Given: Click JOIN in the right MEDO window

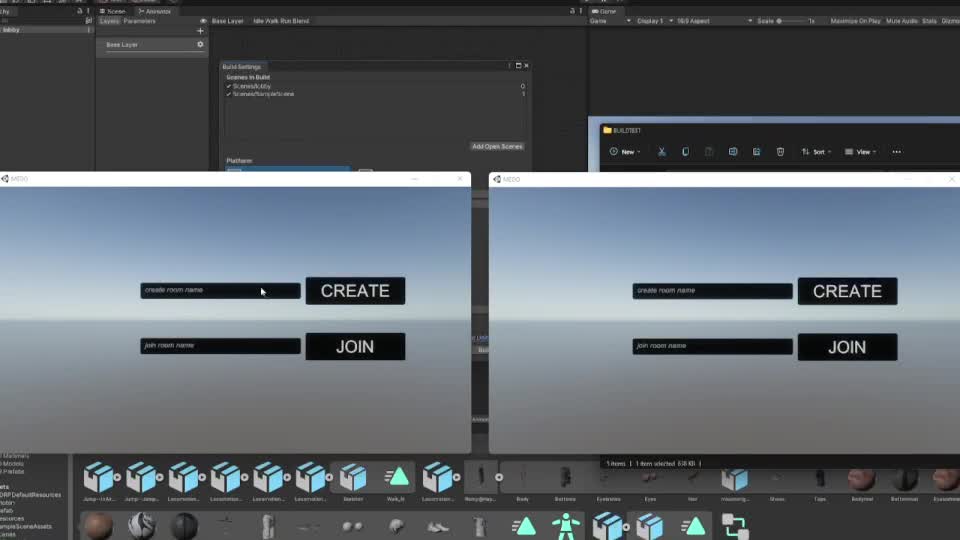Looking at the screenshot, I should (x=847, y=347).
